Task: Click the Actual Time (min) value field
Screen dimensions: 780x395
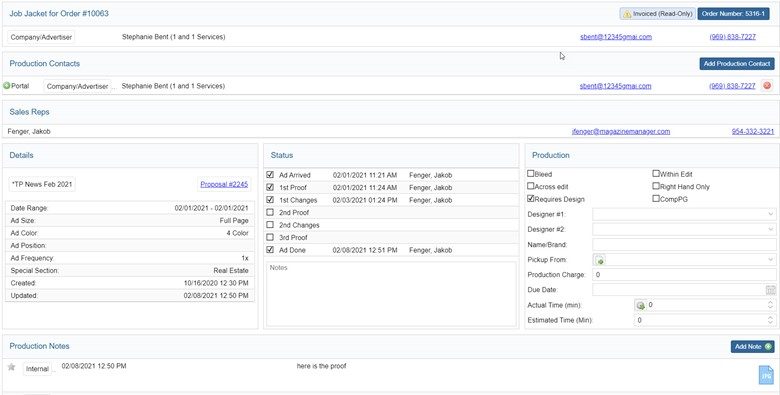Action: [x=706, y=305]
